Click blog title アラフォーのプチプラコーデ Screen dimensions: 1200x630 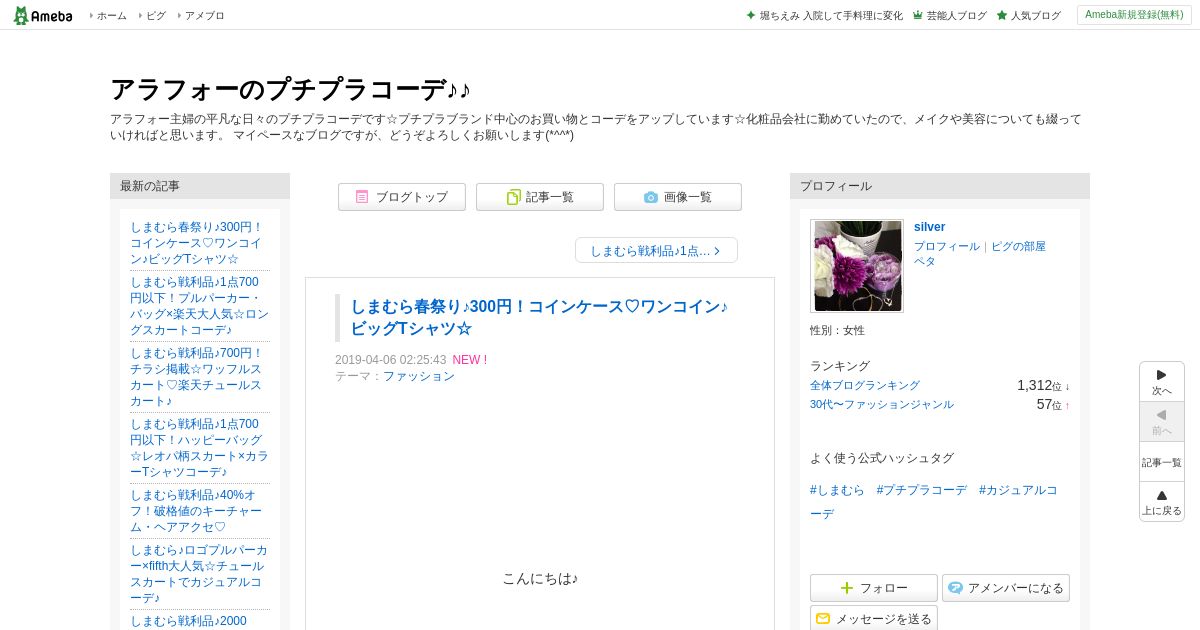290,89
